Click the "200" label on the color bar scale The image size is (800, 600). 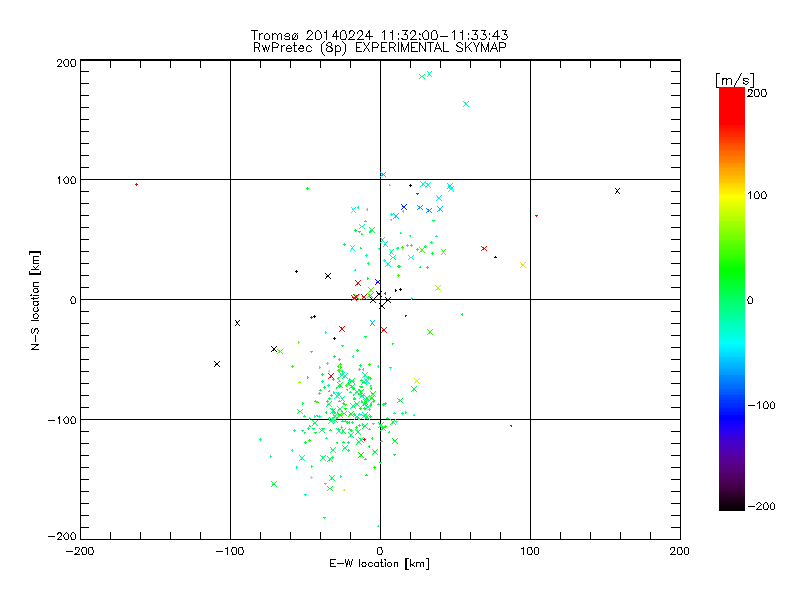pyautogui.click(x=757, y=93)
